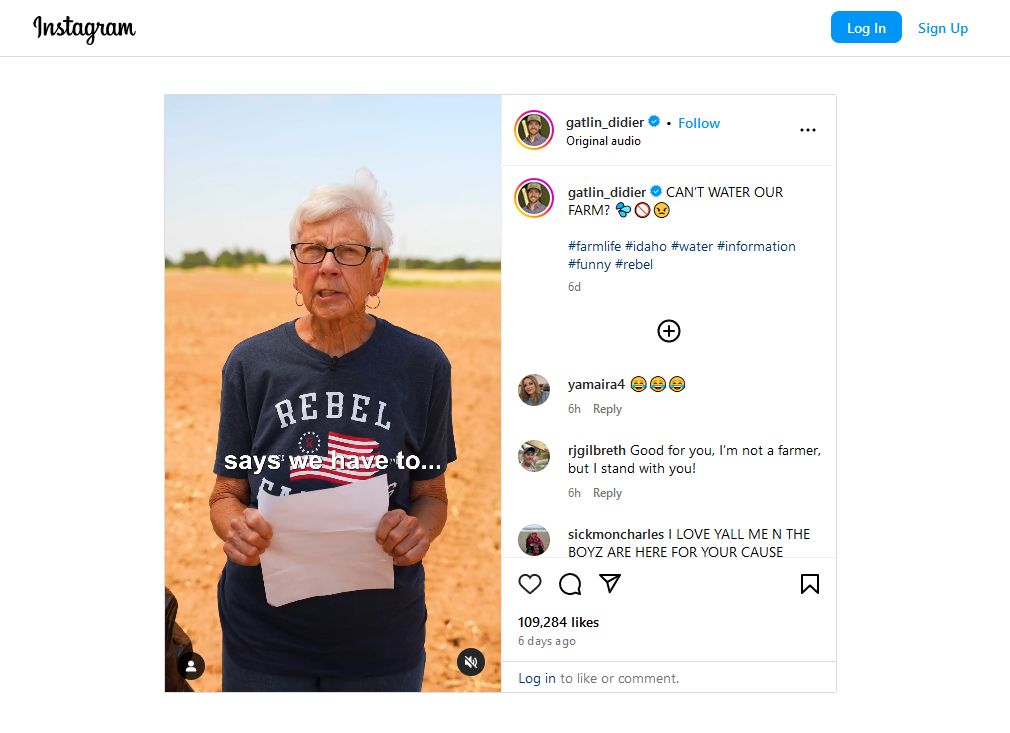Reply to yamaira4's comment
Image resolution: width=1010 pixels, height=733 pixels.
[x=607, y=409]
